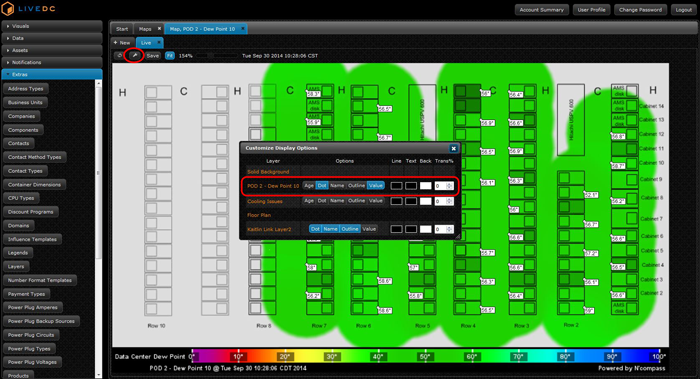Image resolution: width=700 pixels, height=379 pixels.
Task: Click the Save button in map toolbar
Action: click(x=153, y=56)
